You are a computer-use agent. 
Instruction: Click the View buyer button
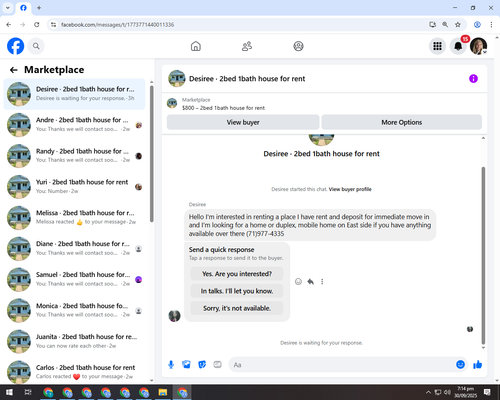click(243, 122)
